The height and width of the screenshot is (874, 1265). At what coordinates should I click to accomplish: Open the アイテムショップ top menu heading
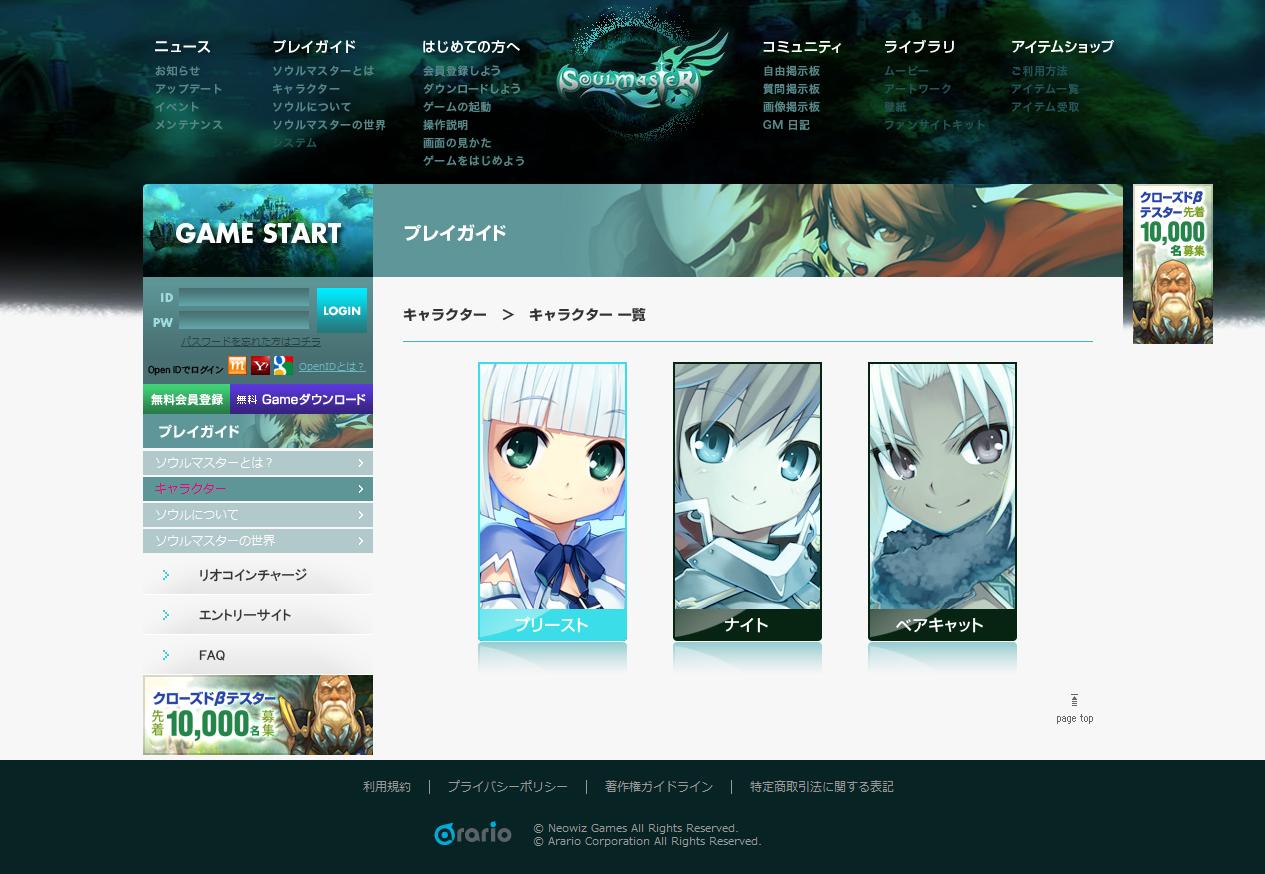1062,47
